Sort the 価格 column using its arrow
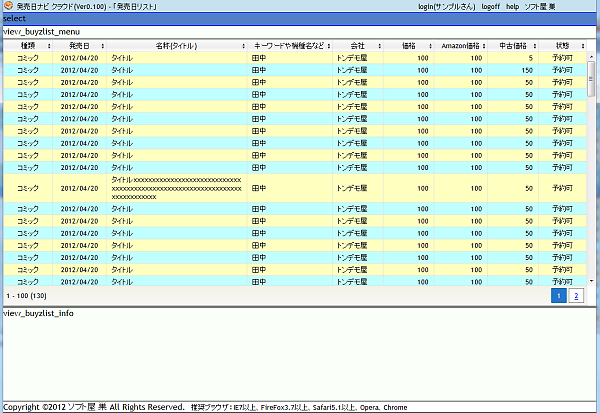This screenshot has height=413, width=600. (x=430, y=46)
